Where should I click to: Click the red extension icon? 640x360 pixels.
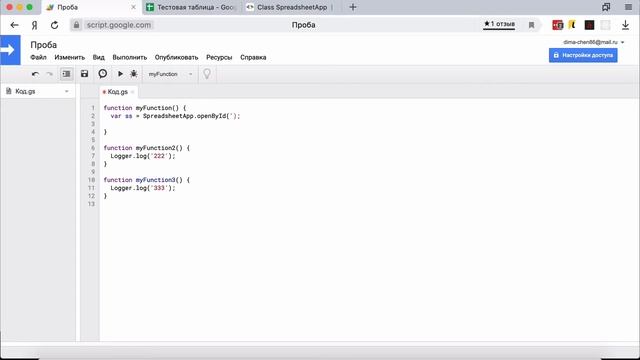[x=558, y=25]
